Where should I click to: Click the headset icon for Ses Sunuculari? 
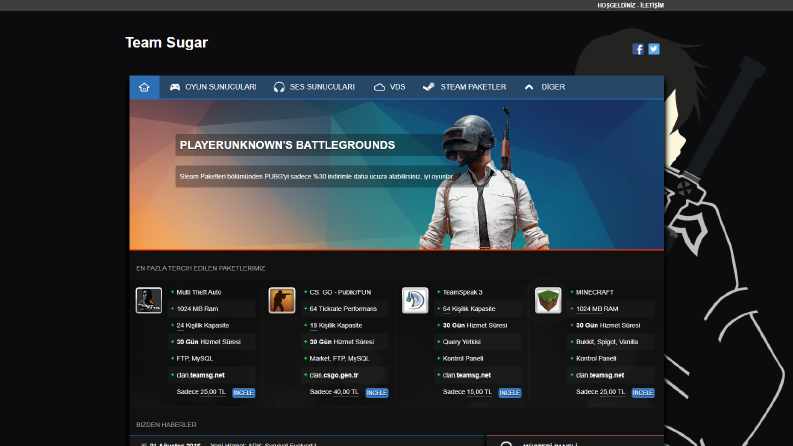pos(279,87)
